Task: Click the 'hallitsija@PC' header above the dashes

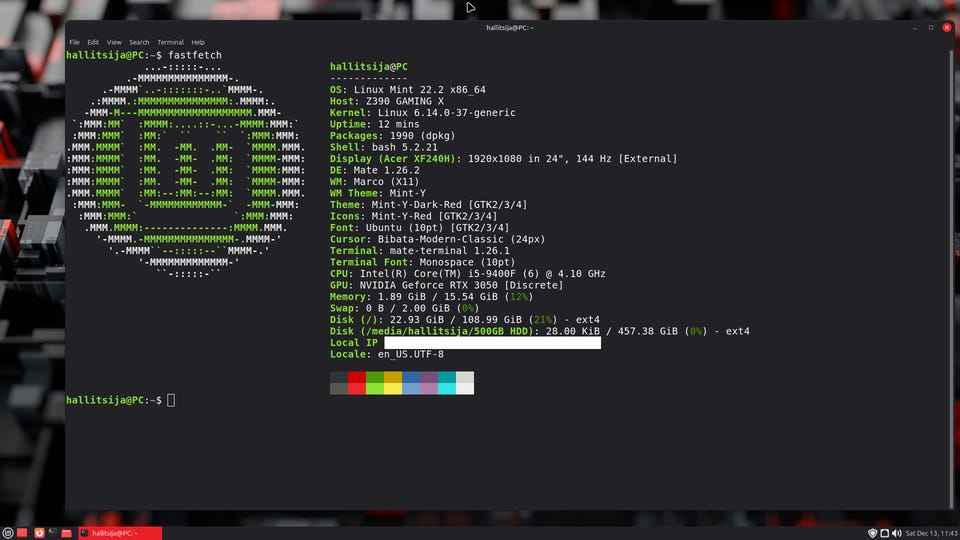Action: (x=369, y=67)
